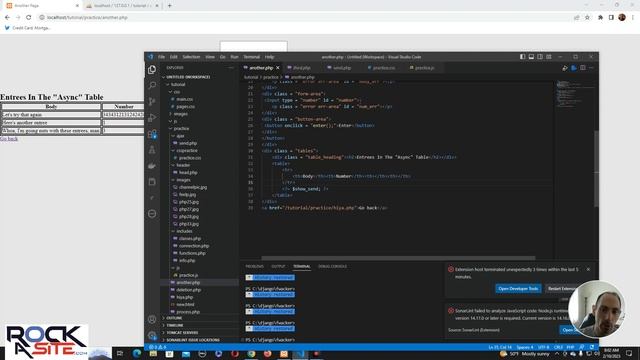The width and height of the screenshot is (640, 360).
Task: Open the Explorer view in VS Code activity bar
Action: click(x=152, y=70)
